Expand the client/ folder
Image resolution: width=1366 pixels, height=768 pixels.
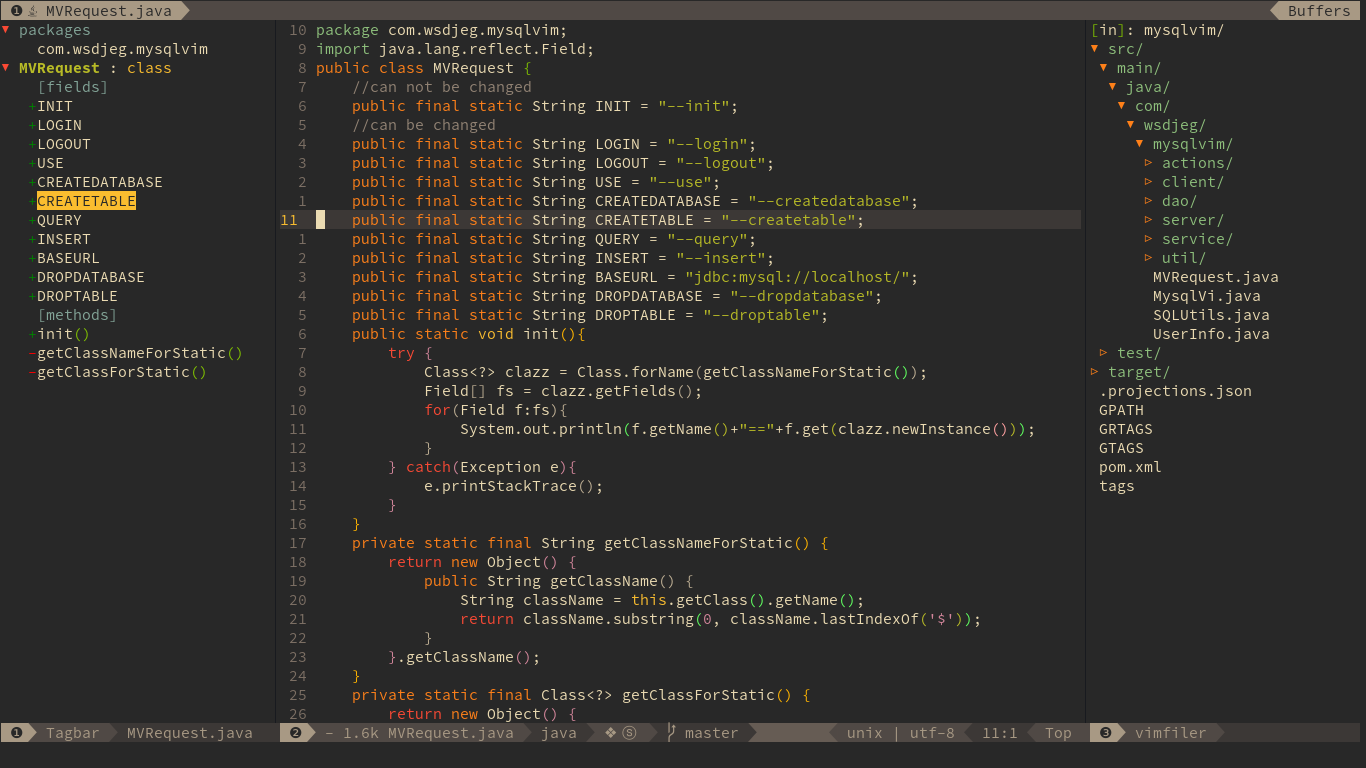(1149, 182)
